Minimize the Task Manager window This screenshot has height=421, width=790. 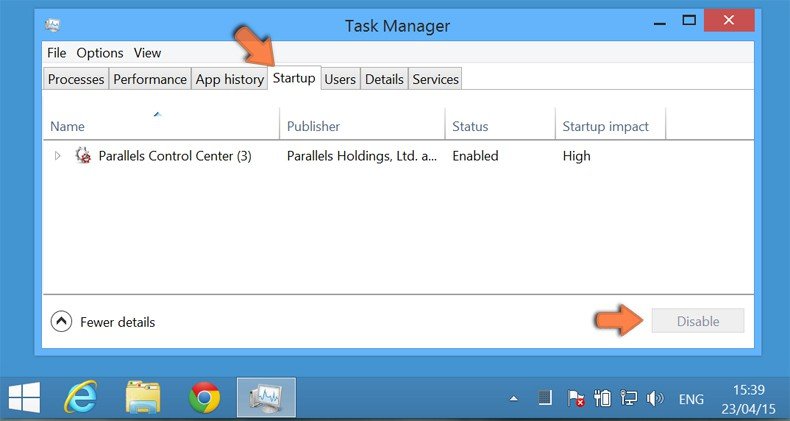(x=660, y=23)
